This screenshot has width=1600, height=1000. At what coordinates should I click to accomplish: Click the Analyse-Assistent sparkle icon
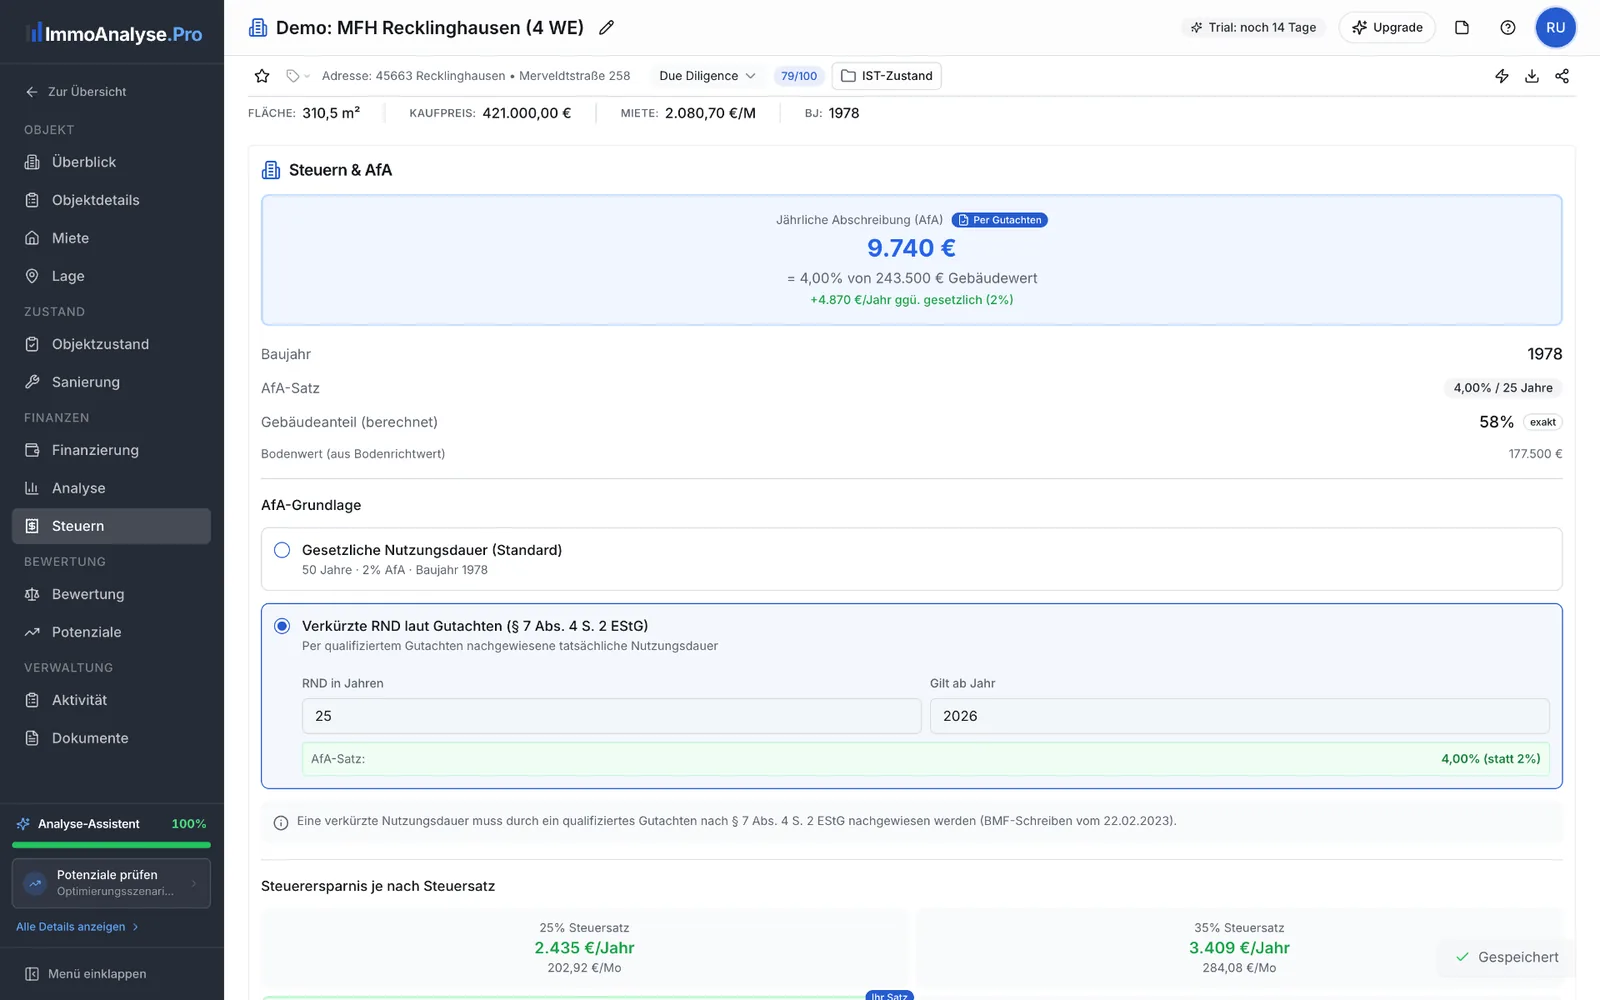pos(23,824)
